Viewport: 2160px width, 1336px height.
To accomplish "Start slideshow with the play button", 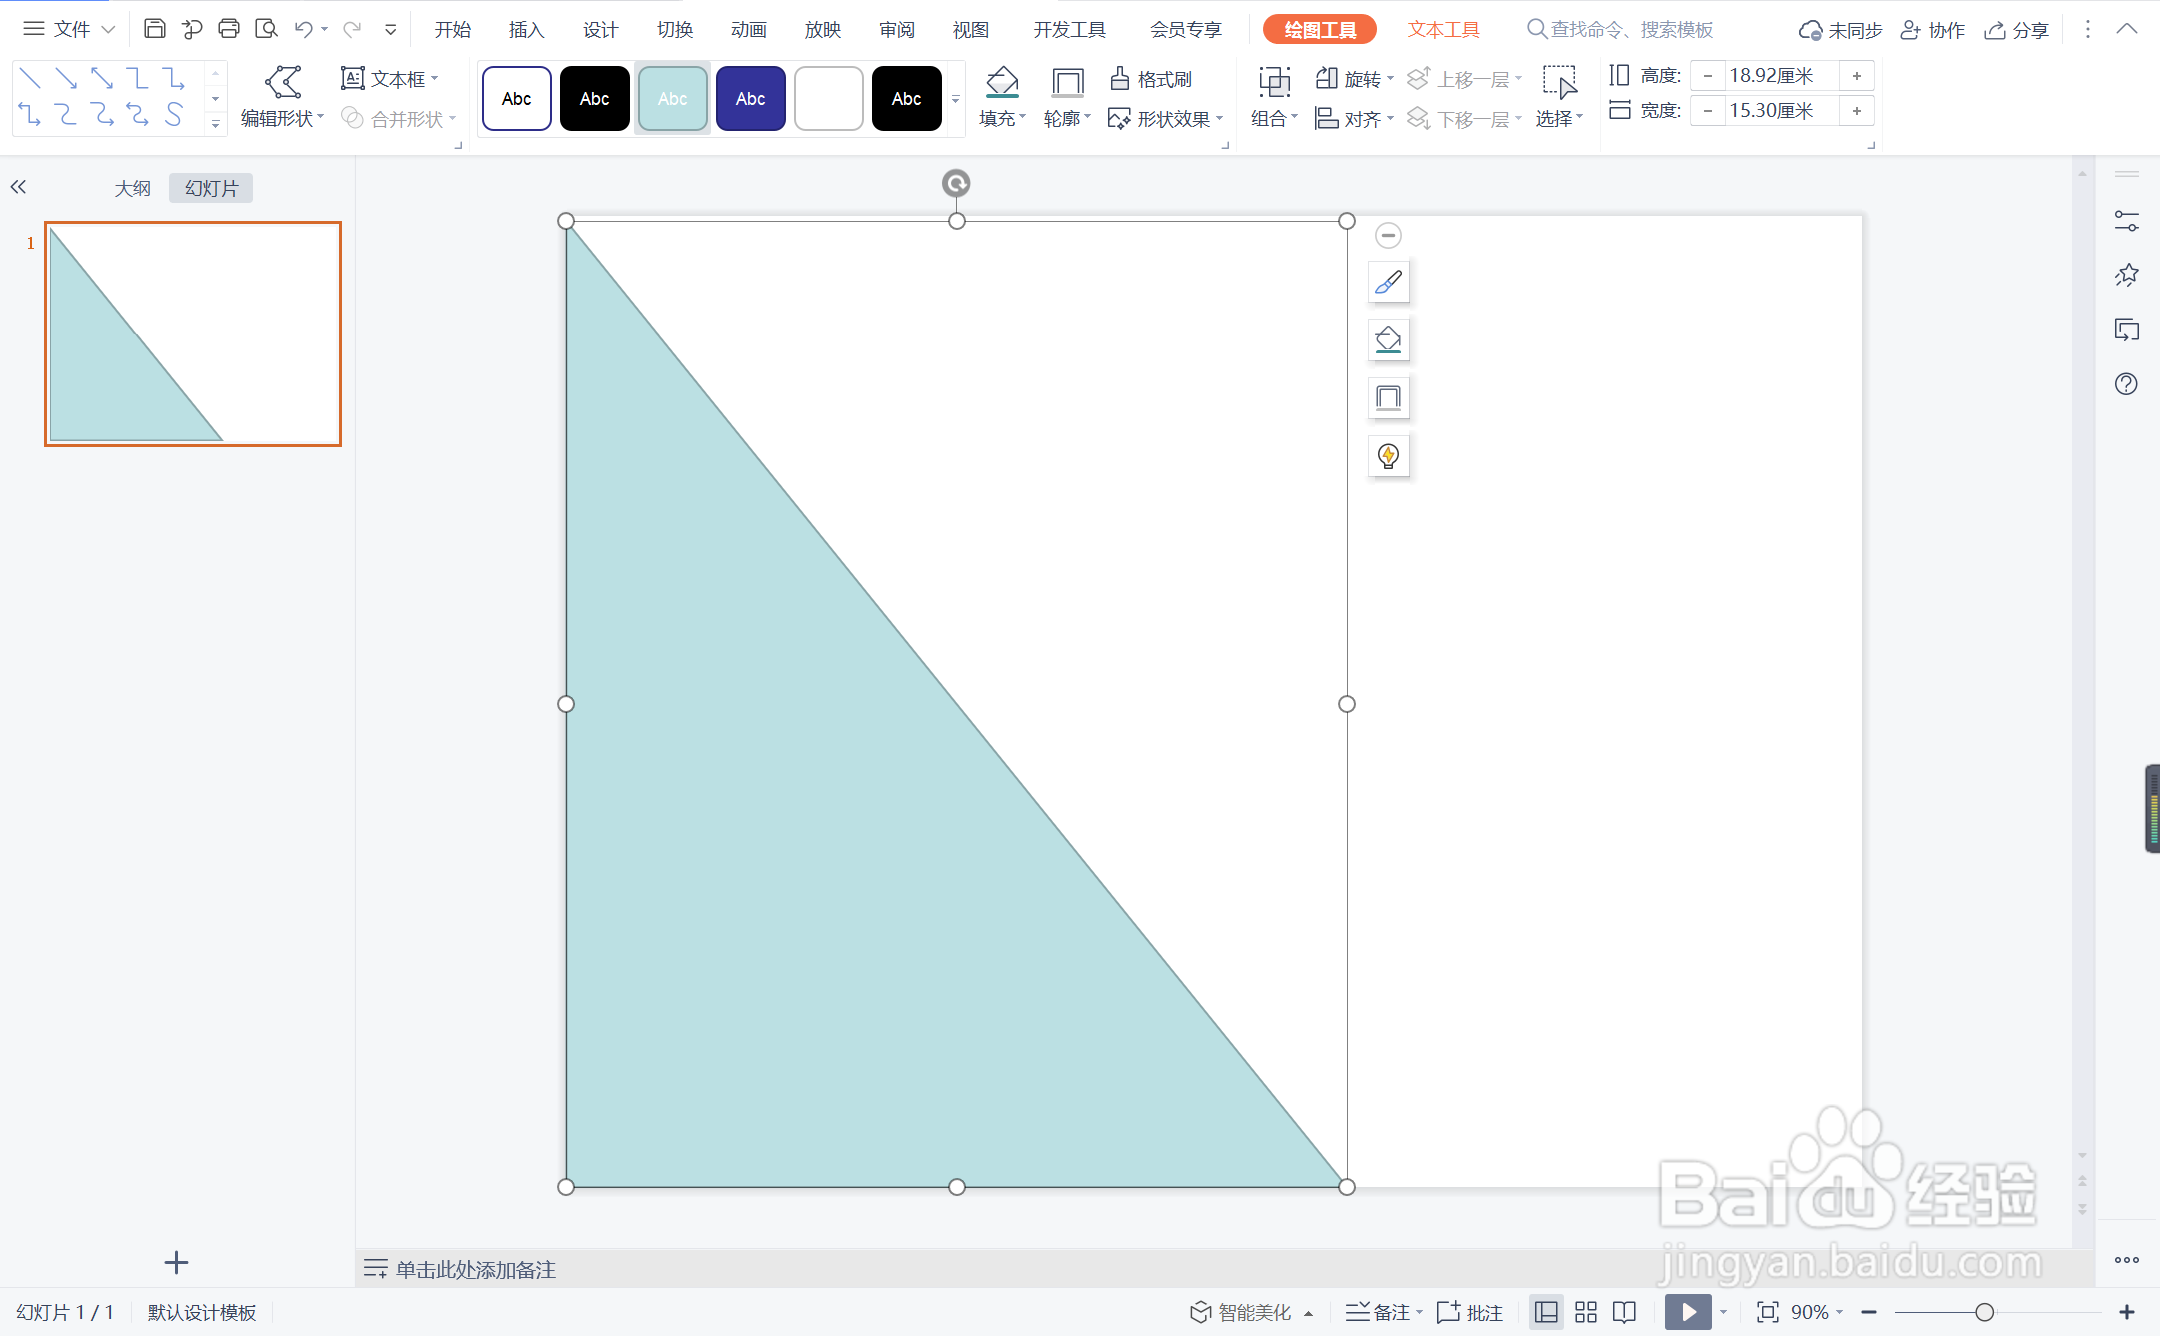I will [1688, 1312].
